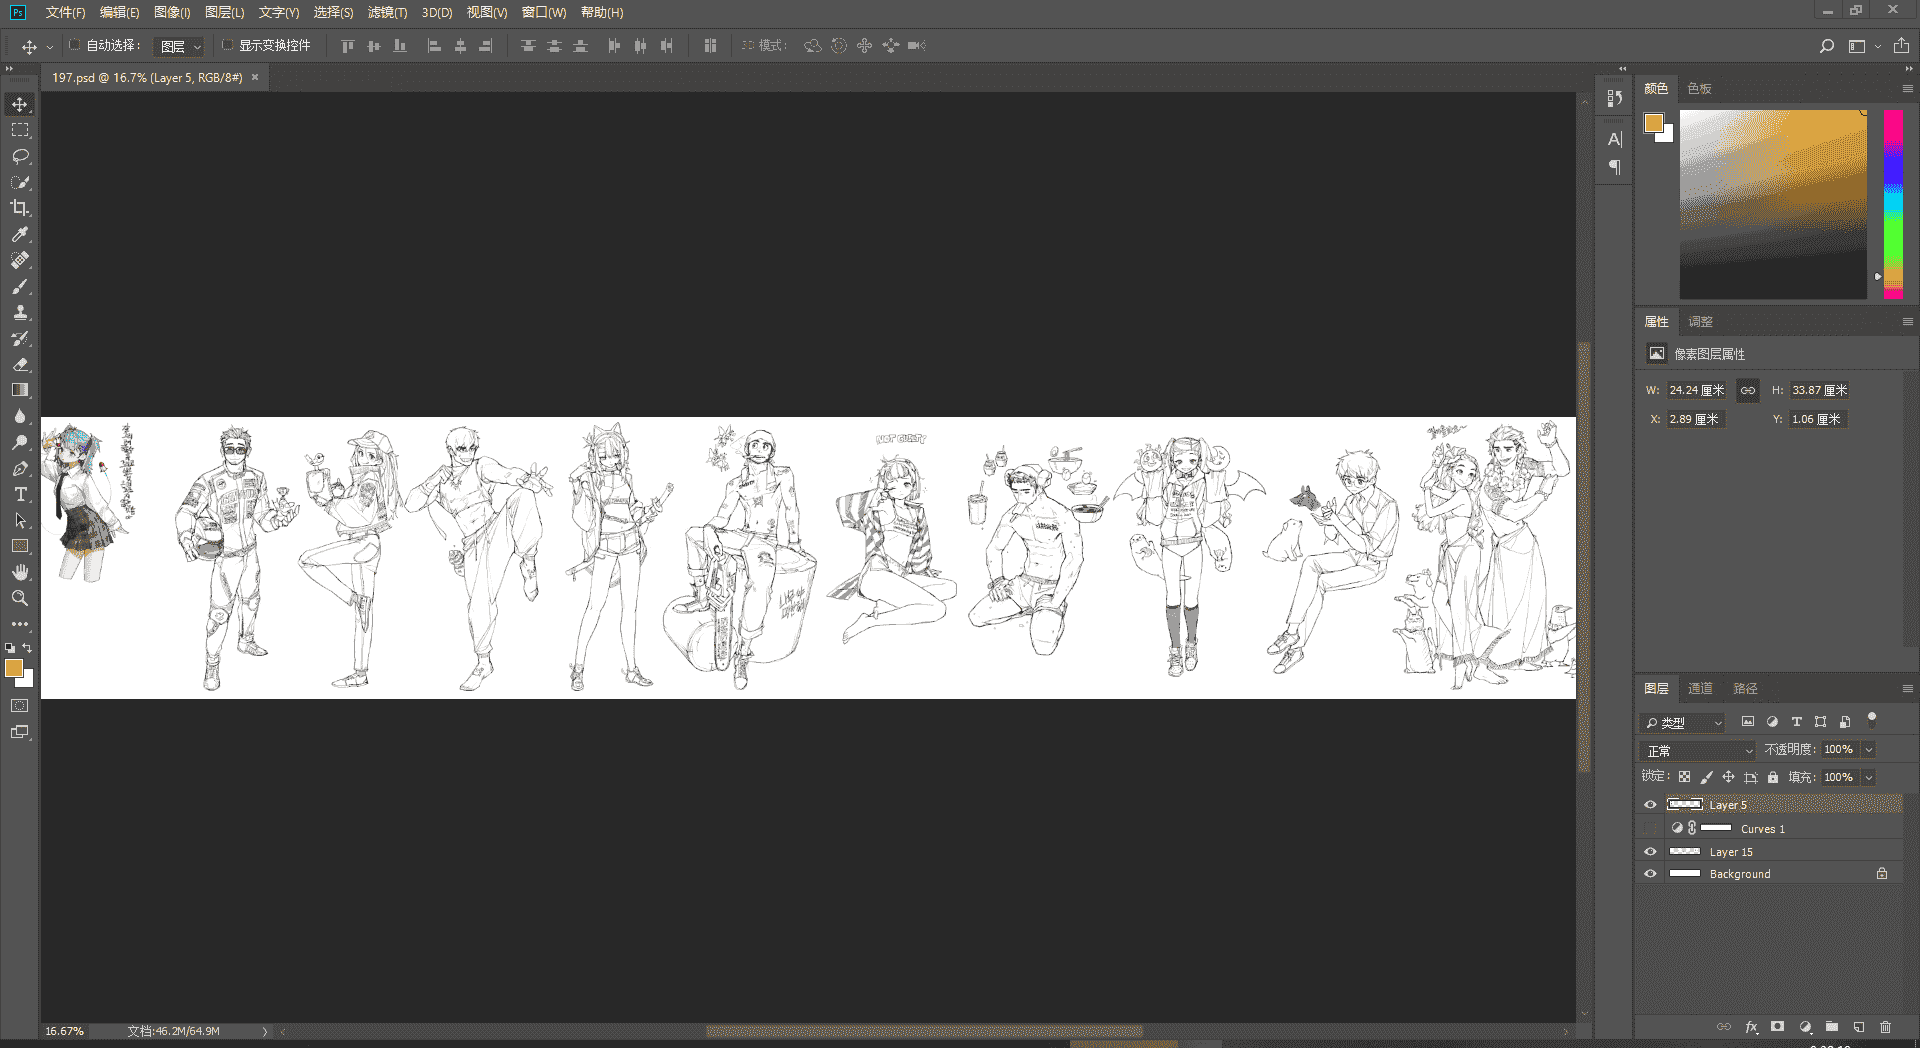Viewport: 1920px width, 1048px height.
Task: Hide Layer 15 visibility eye
Action: tap(1650, 852)
